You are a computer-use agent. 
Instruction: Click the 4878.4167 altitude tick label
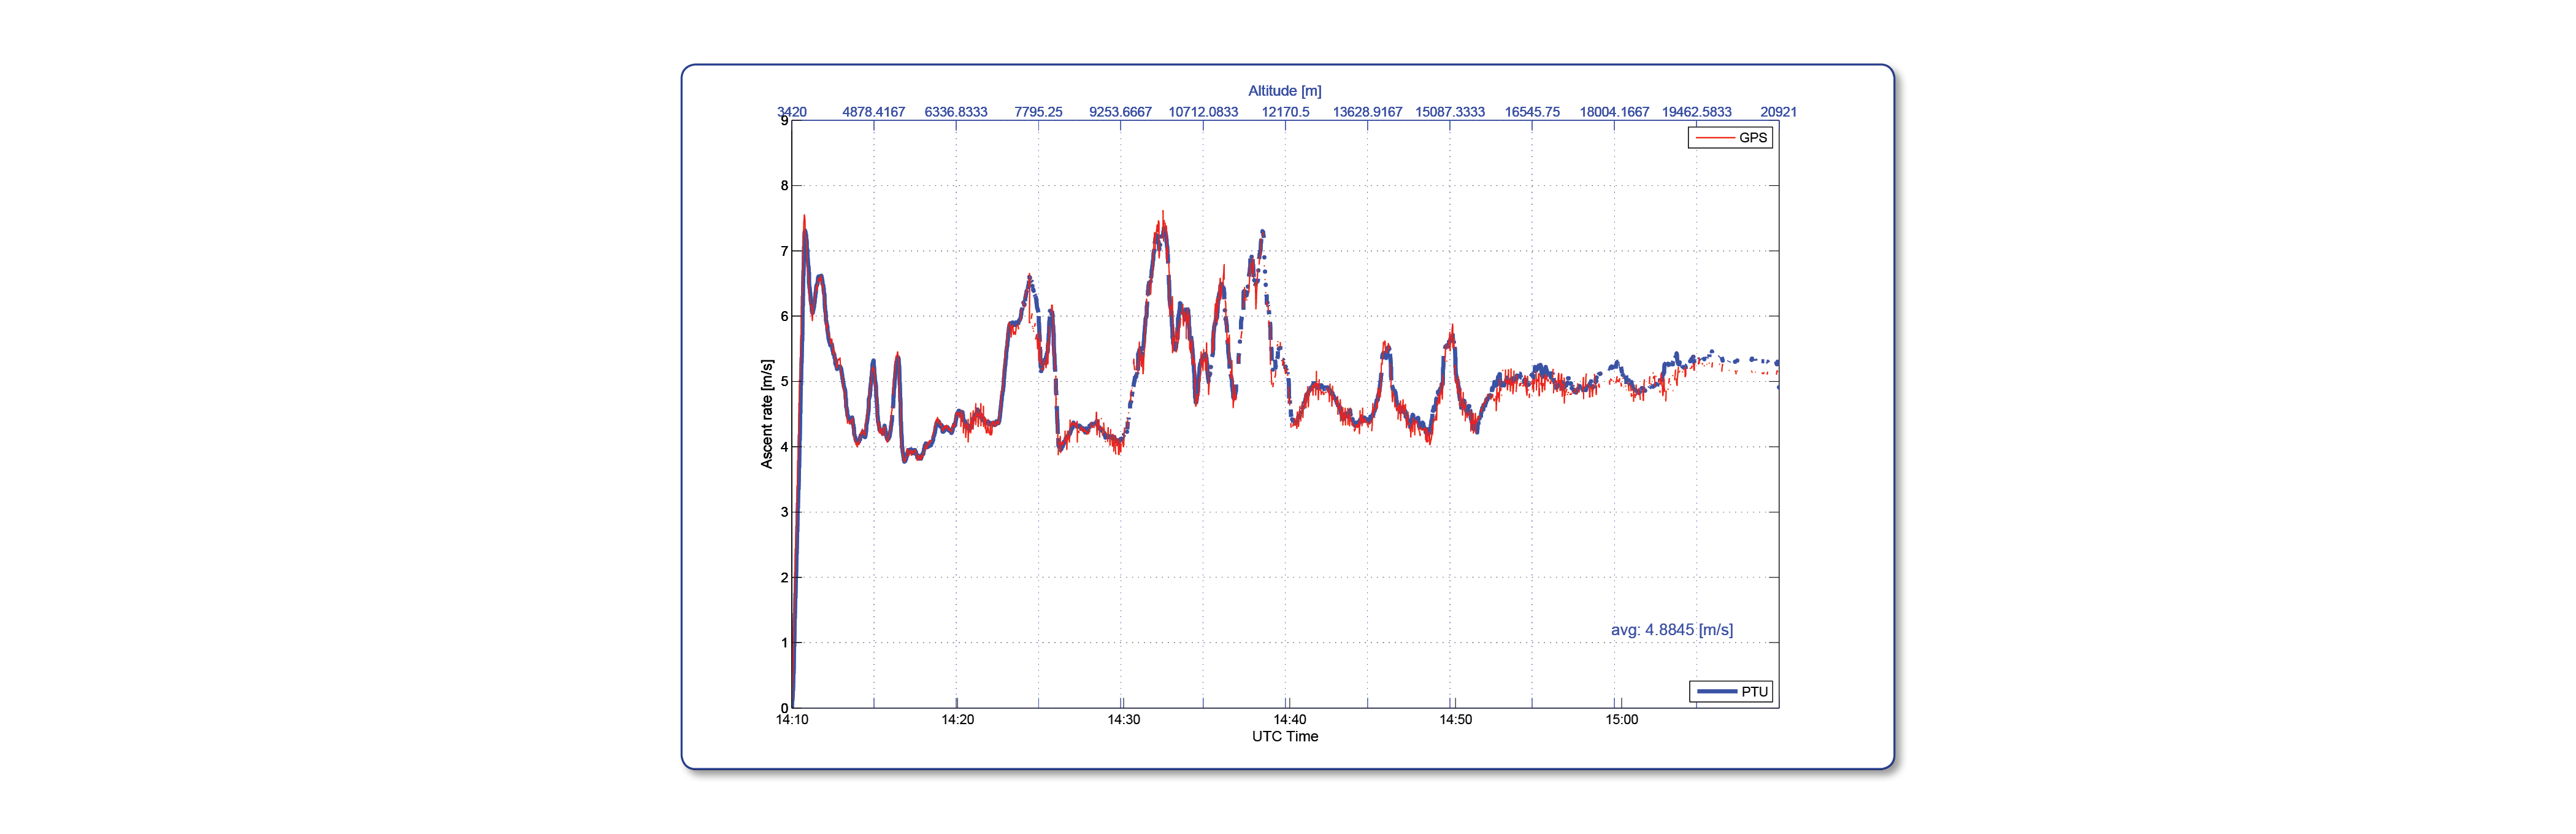point(873,112)
